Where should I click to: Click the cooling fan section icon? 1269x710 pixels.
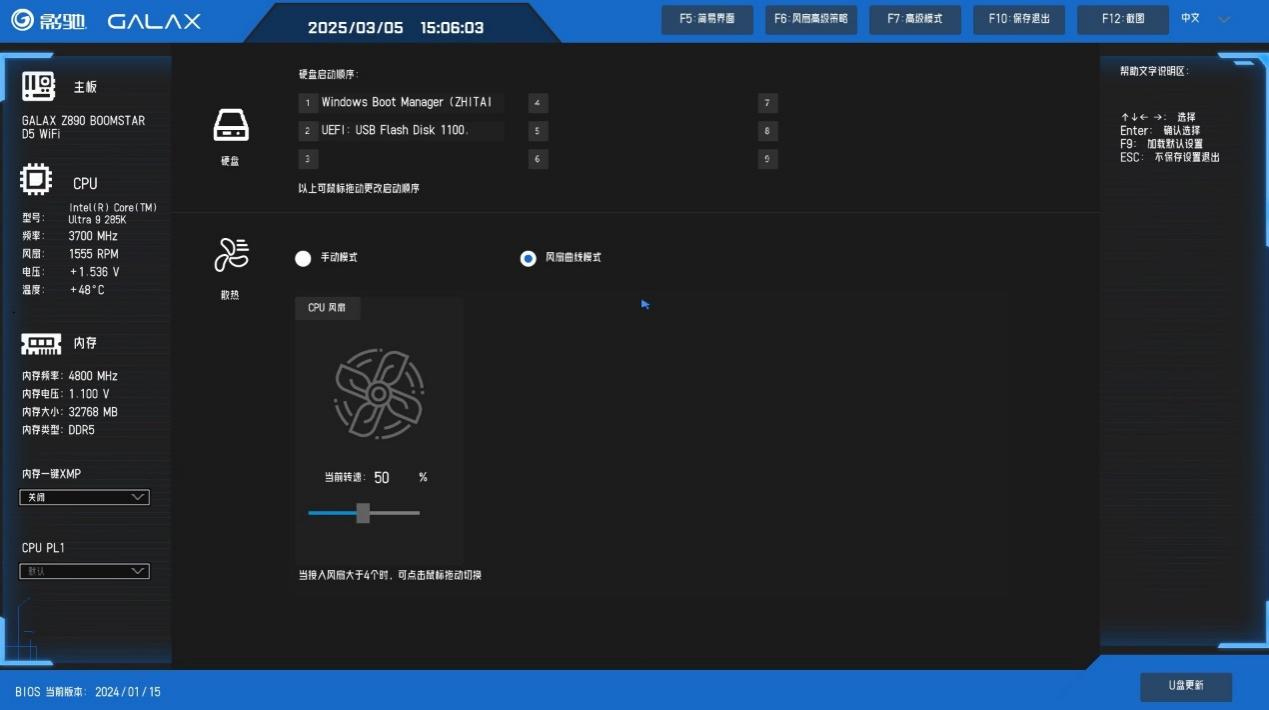[231, 255]
